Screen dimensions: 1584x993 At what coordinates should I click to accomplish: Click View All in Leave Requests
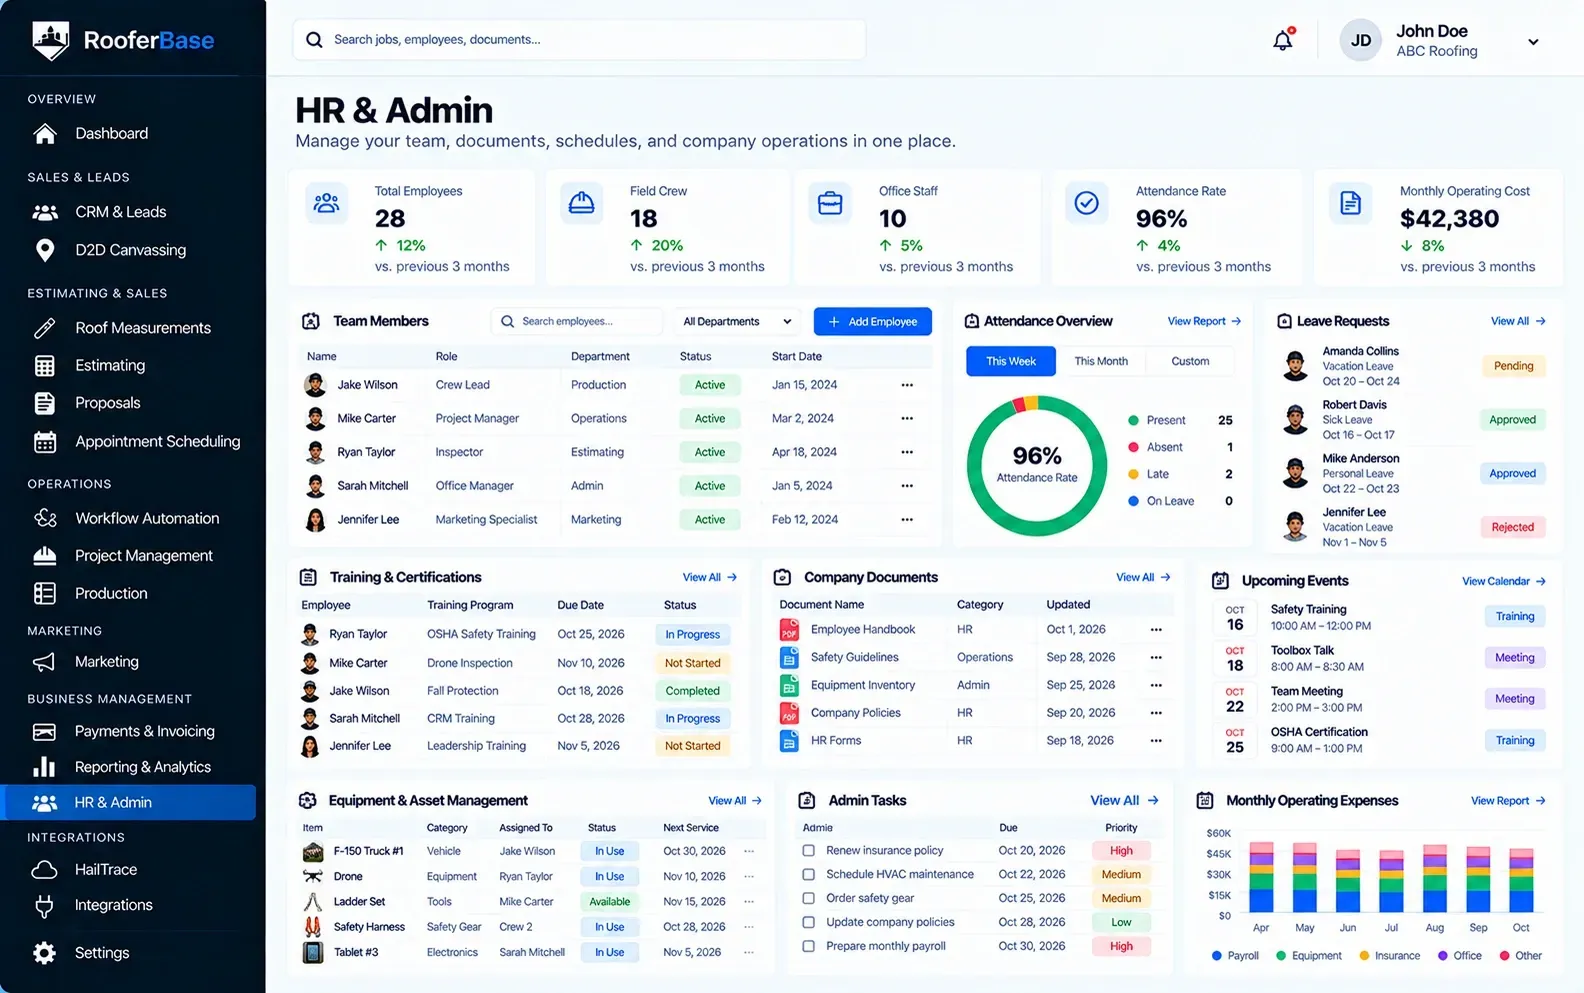coord(1518,321)
